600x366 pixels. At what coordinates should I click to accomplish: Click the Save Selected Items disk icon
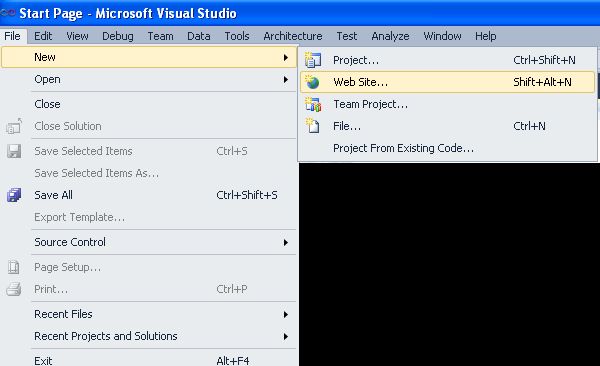point(14,151)
